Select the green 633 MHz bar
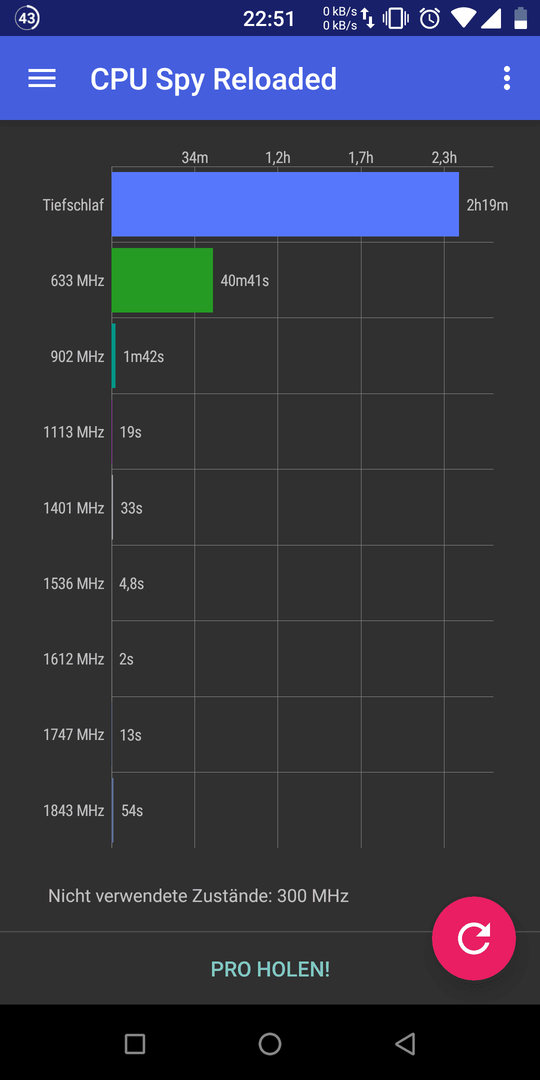Image resolution: width=540 pixels, height=1080 pixels. pyautogui.click(x=163, y=280)
